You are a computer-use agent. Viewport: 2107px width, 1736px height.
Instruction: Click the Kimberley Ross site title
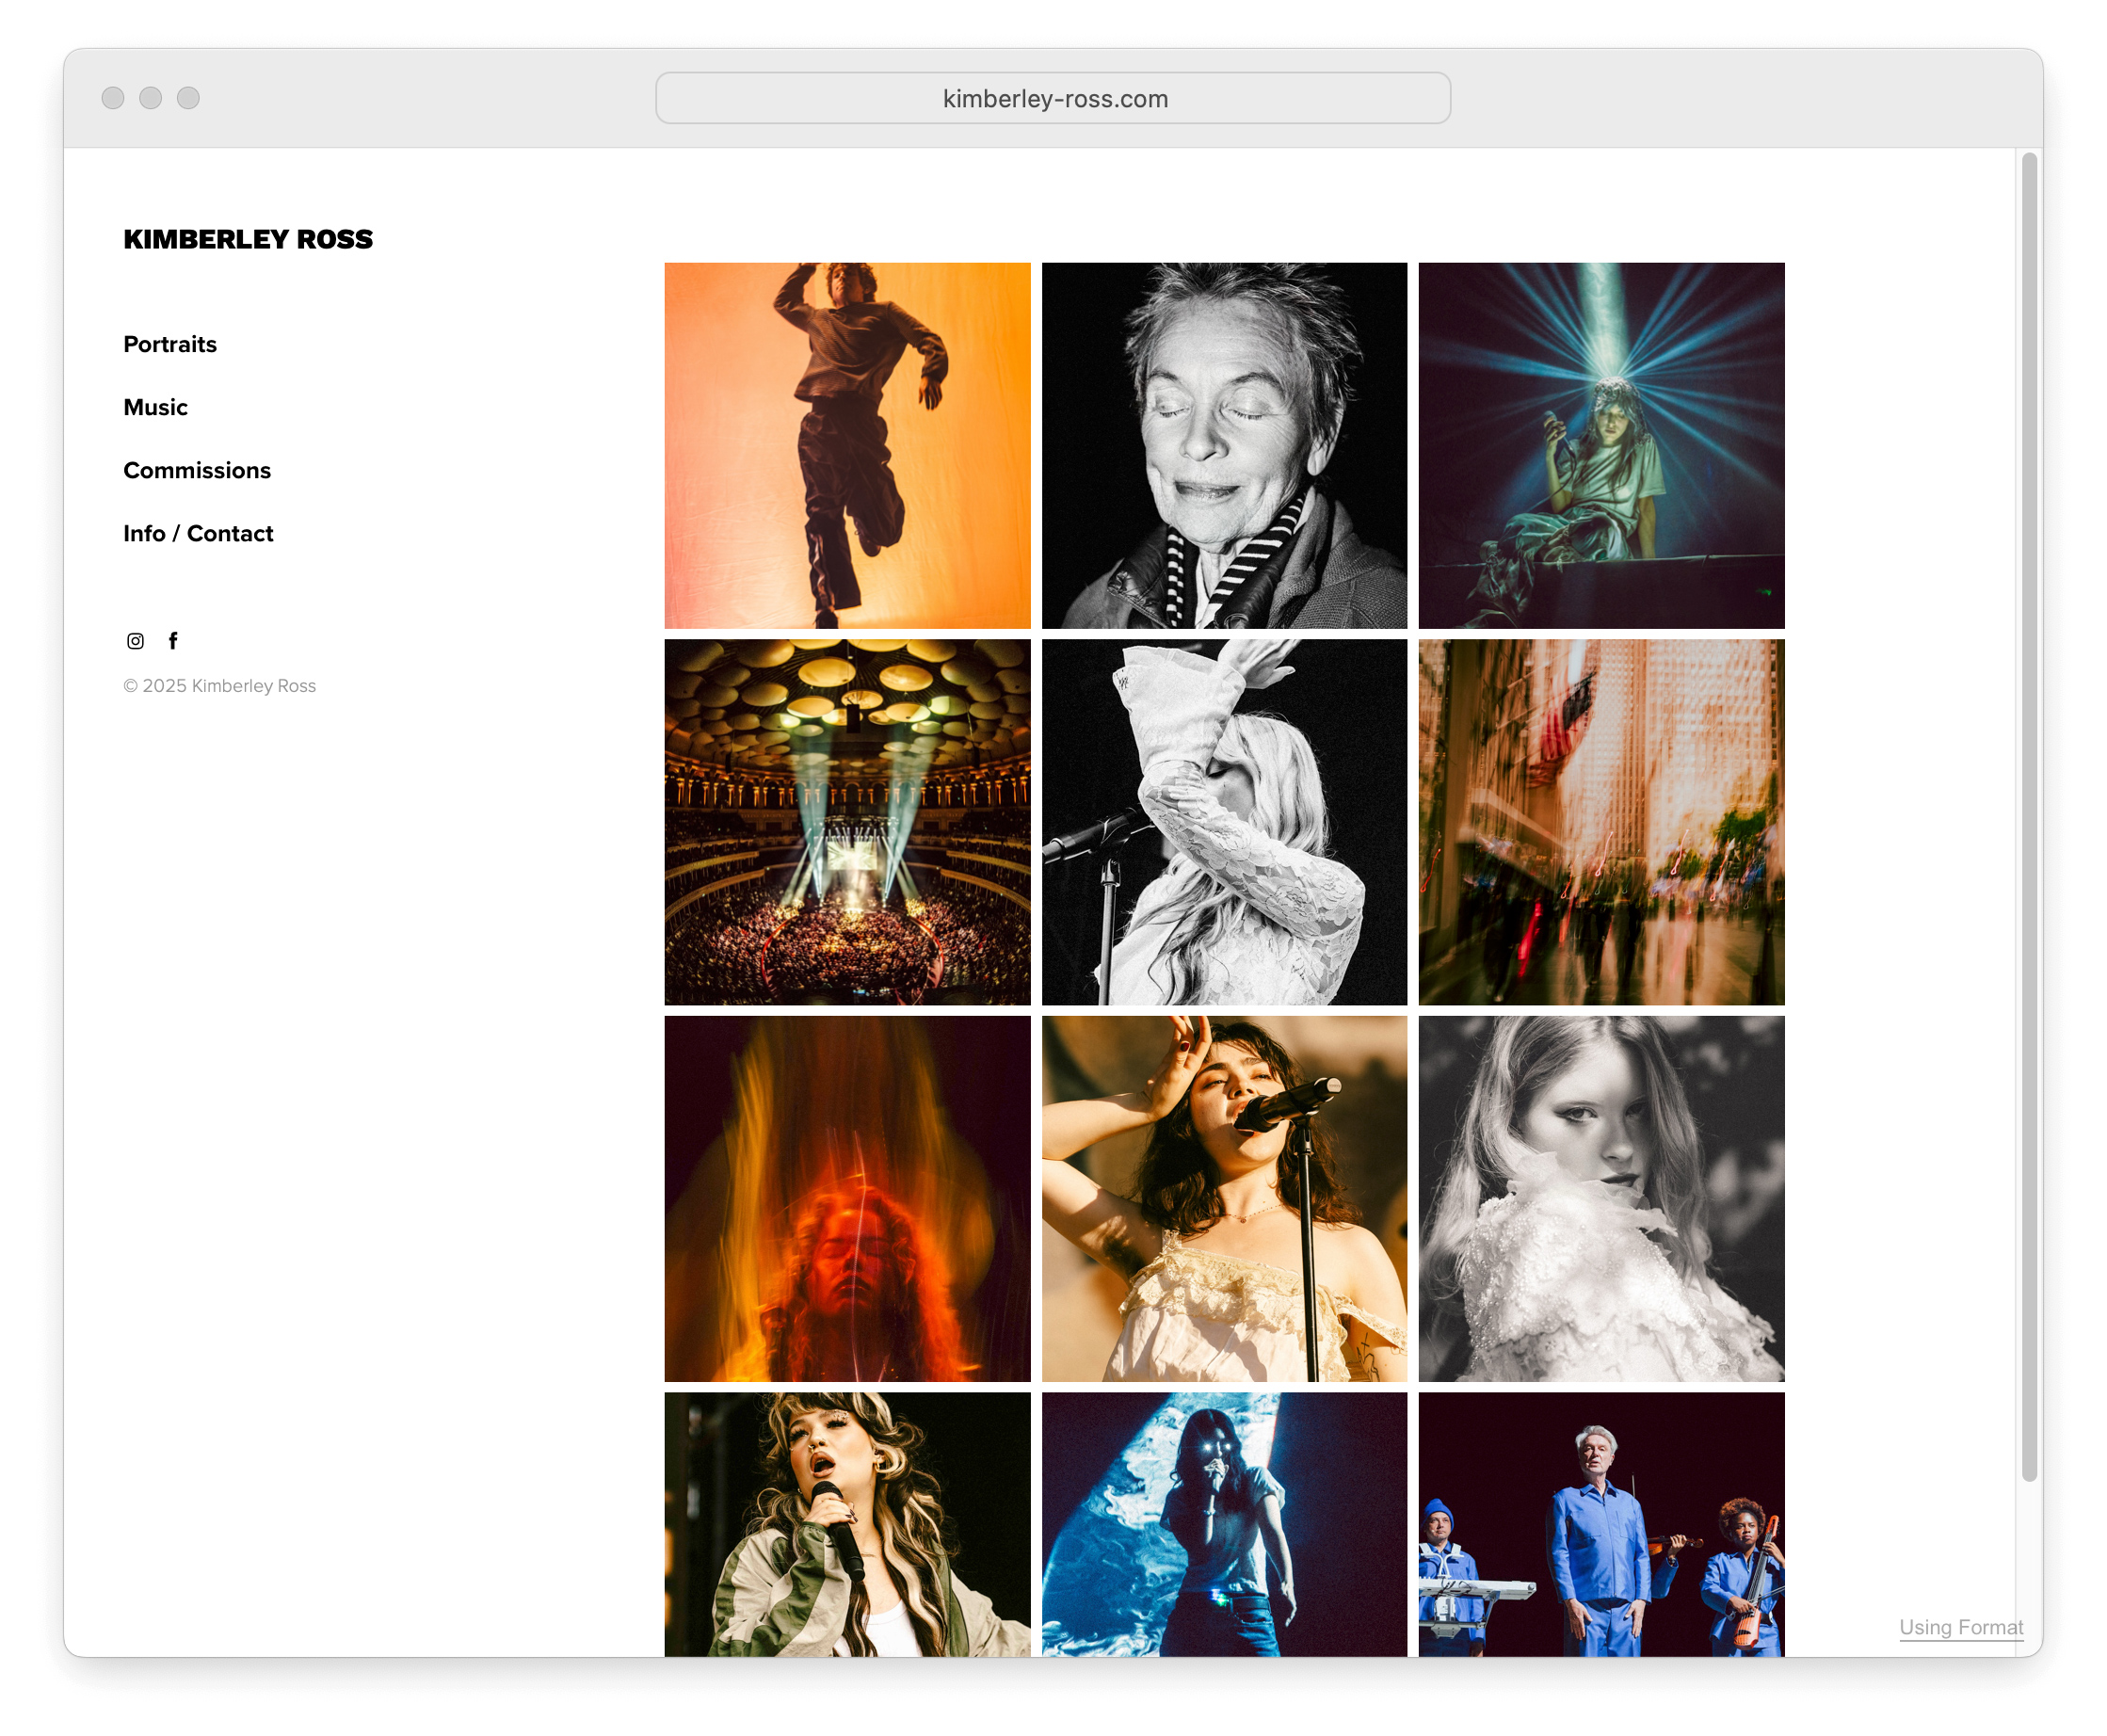247,239
